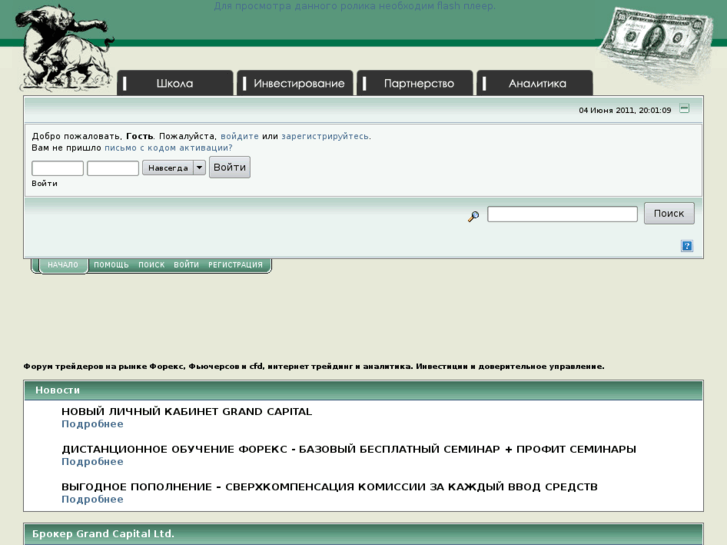Open письмо с кодом активации link
Image resolution: width=727 pixels, height=545 pixels.
(x=168, y=148)
